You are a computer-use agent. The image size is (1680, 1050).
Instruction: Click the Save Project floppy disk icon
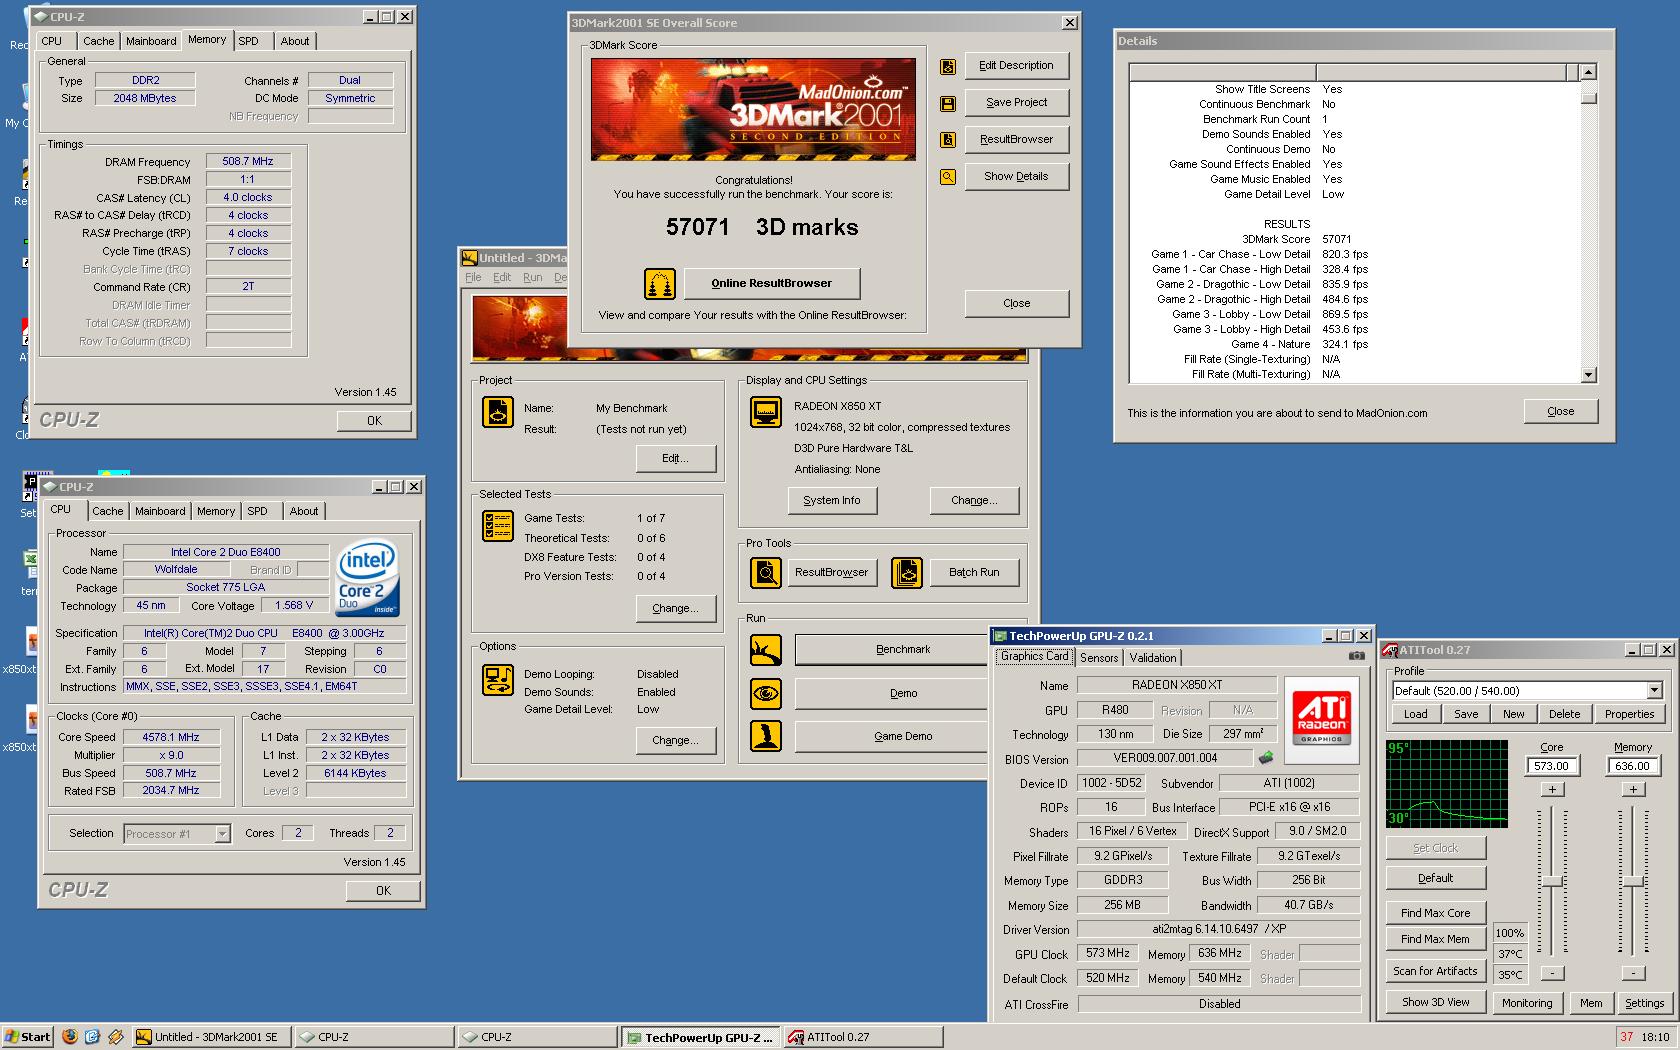(948, 104)
